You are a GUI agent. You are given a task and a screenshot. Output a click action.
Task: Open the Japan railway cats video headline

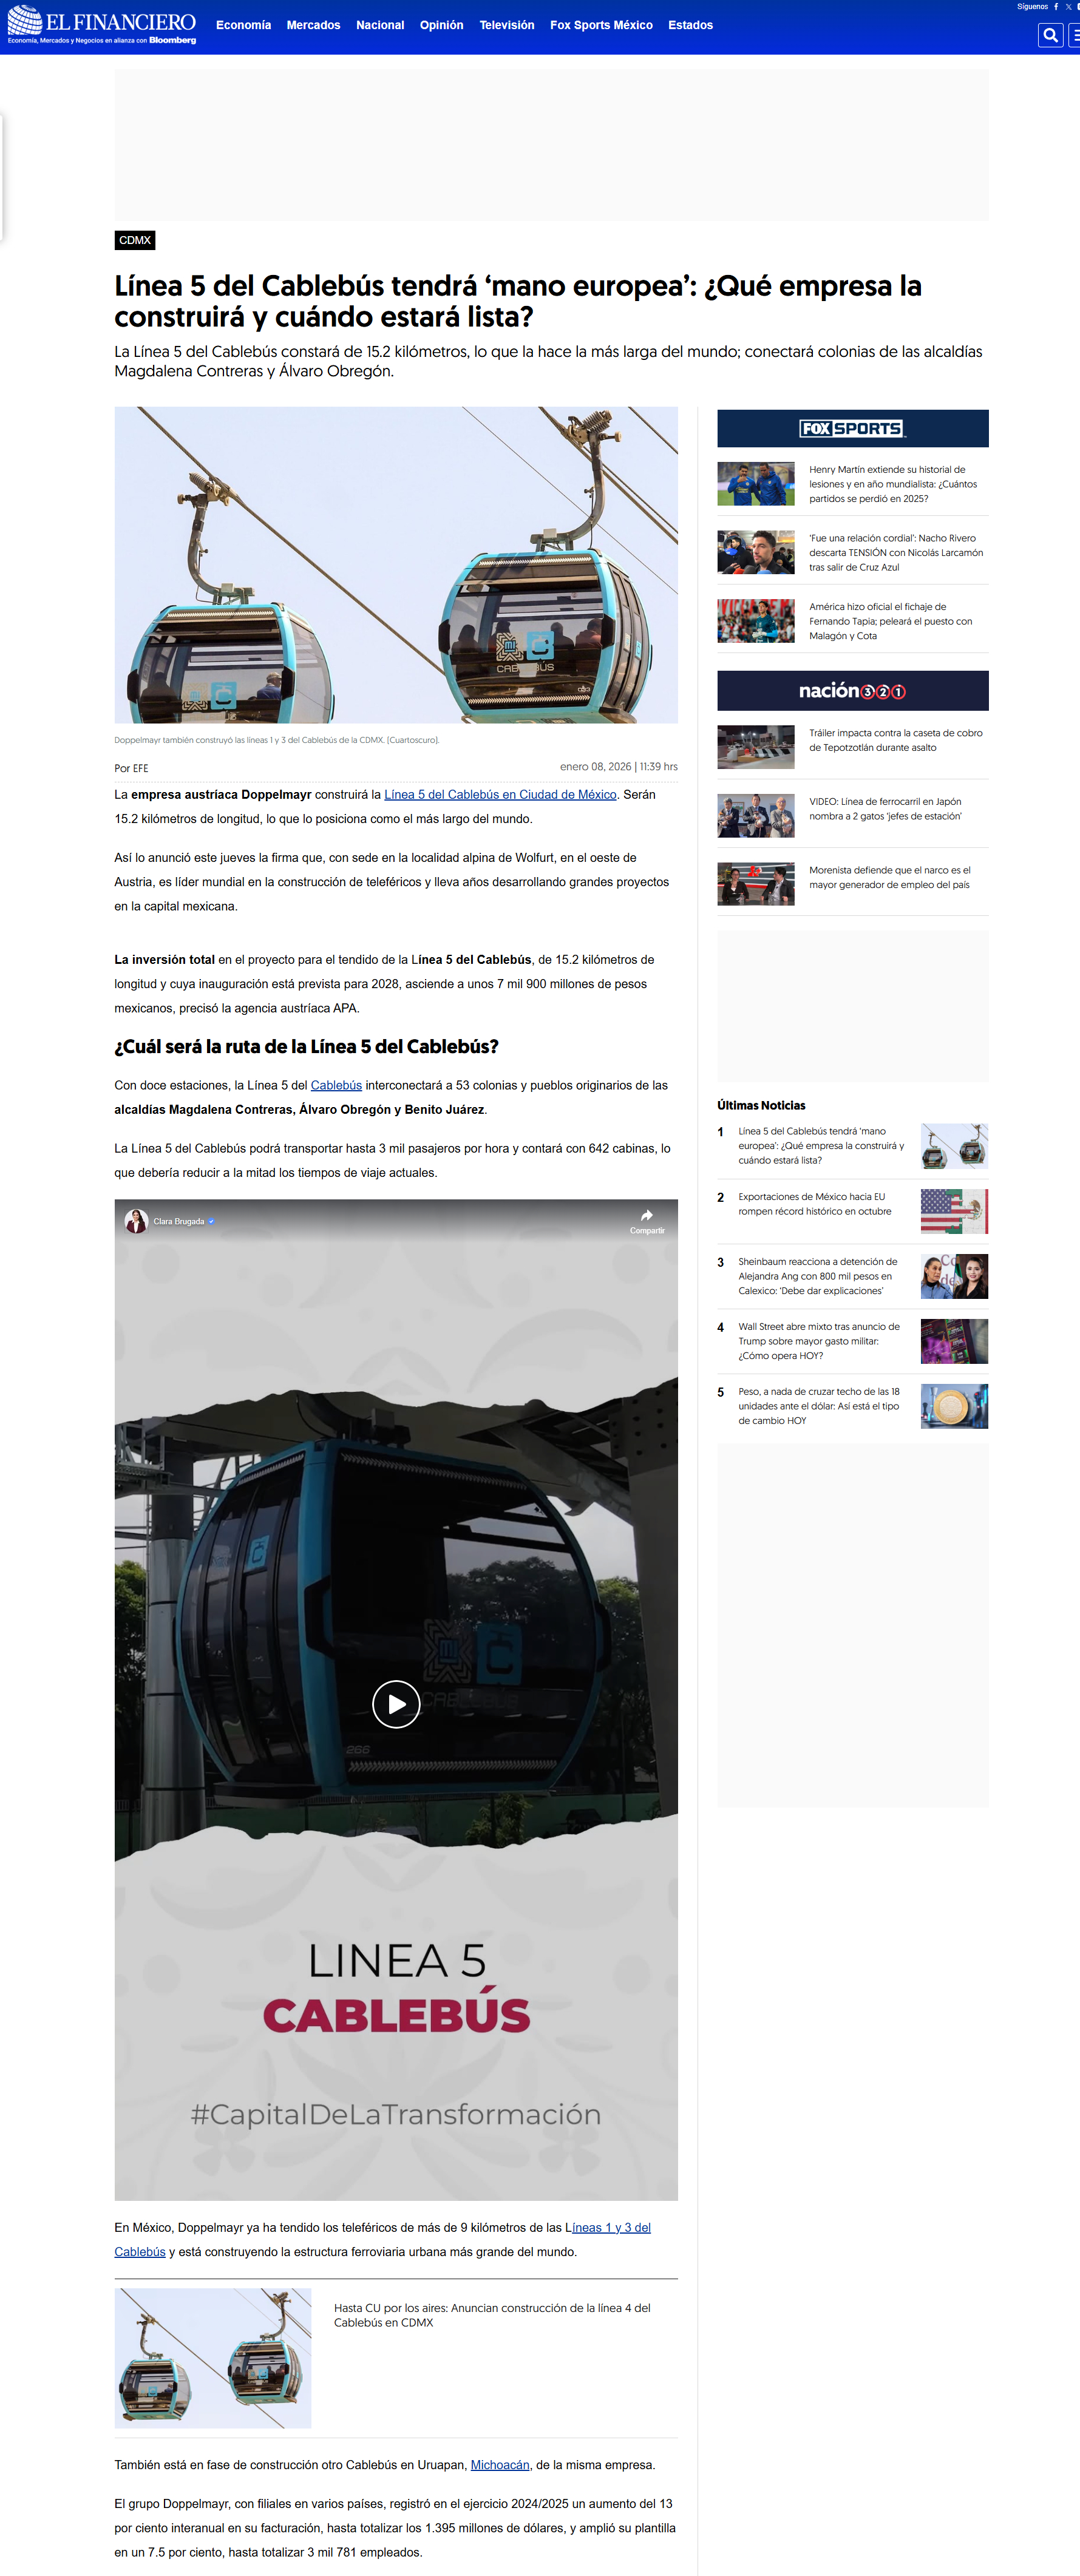[885, 809]
